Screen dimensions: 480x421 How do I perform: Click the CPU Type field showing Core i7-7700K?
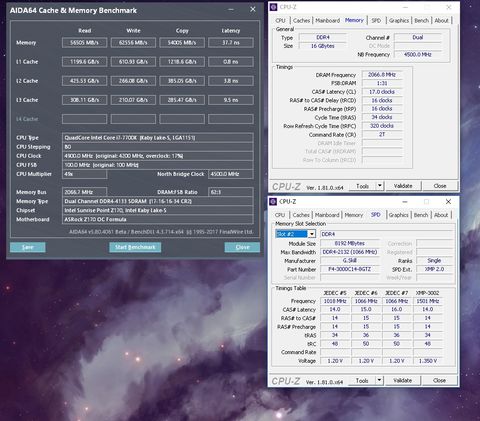158,138
